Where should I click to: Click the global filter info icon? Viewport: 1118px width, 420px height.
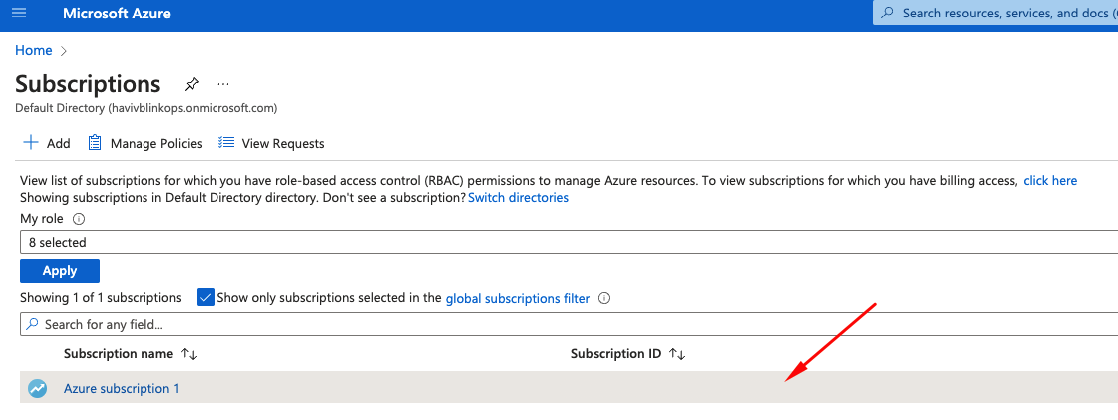pos(604,298)
